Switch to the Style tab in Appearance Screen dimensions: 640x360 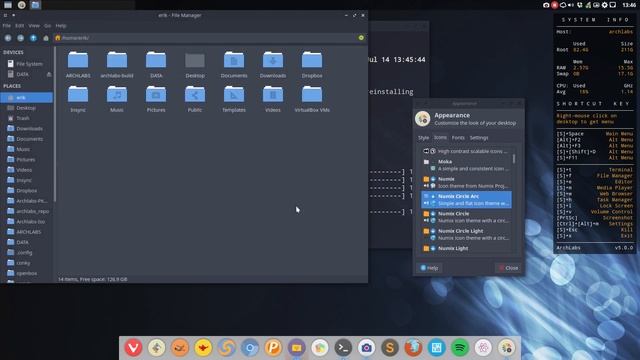tap(423, 138)
